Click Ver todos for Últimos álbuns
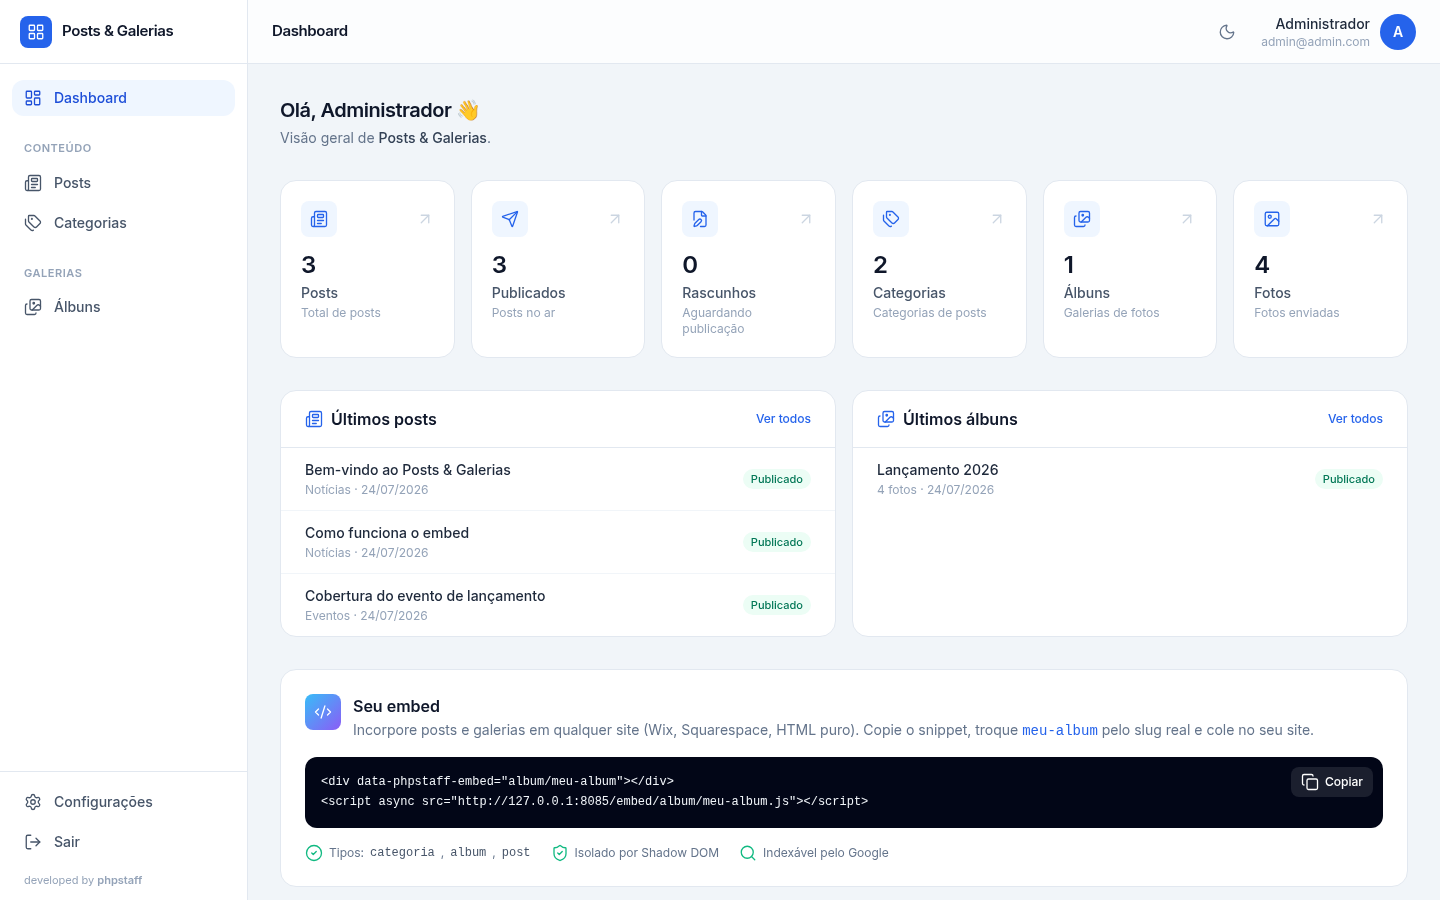Image resolution: width=1440 pixels, height=900 pixels. coord(1355,419)
